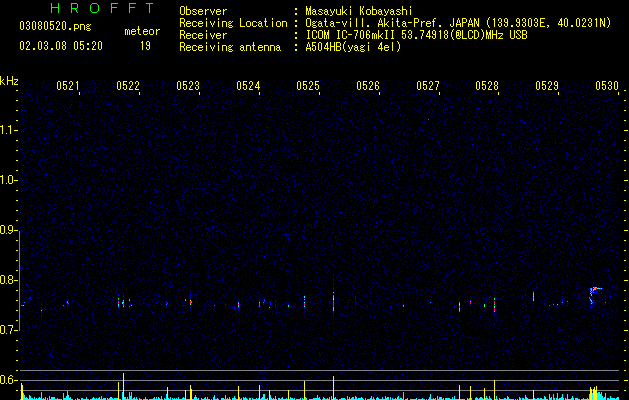
Task: Click the 0530 time marker
Action: pos(607,85)
